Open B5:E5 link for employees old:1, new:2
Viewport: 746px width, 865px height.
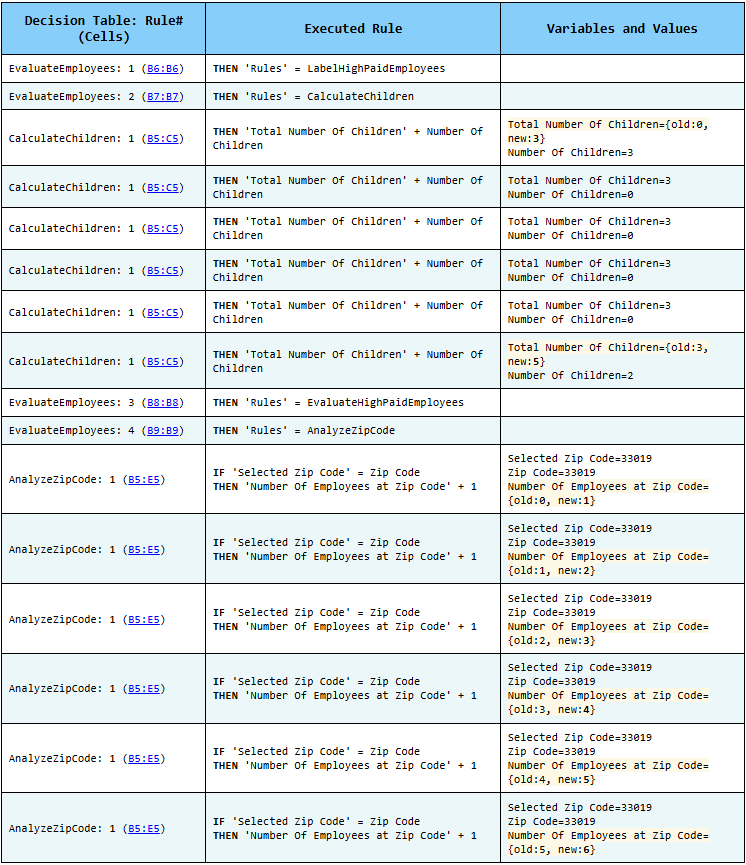[144, 549]
